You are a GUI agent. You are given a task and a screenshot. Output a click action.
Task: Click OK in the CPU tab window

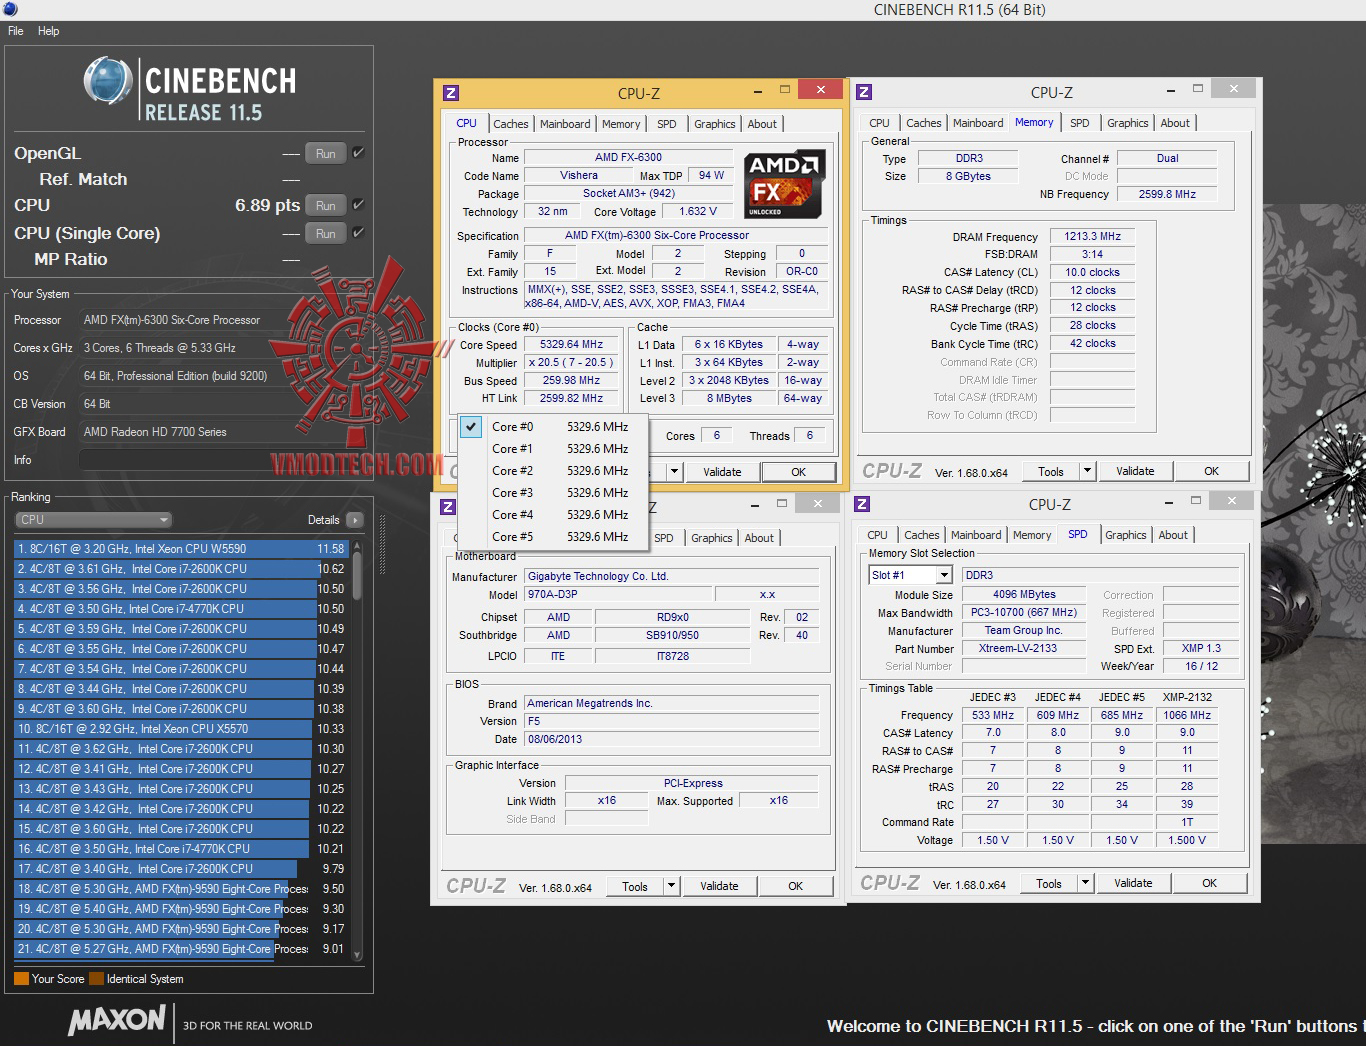798,472
